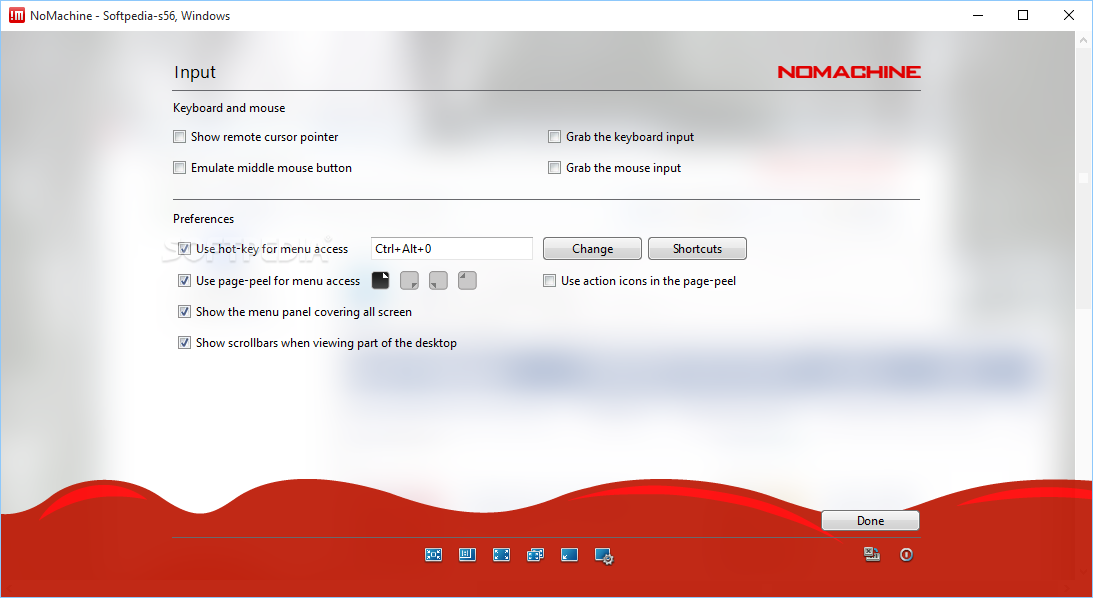This screenshot has width=1093, height=598.
Task: Click the Ctrl+Alt+0 hot-key field
Action: point(452,249)
